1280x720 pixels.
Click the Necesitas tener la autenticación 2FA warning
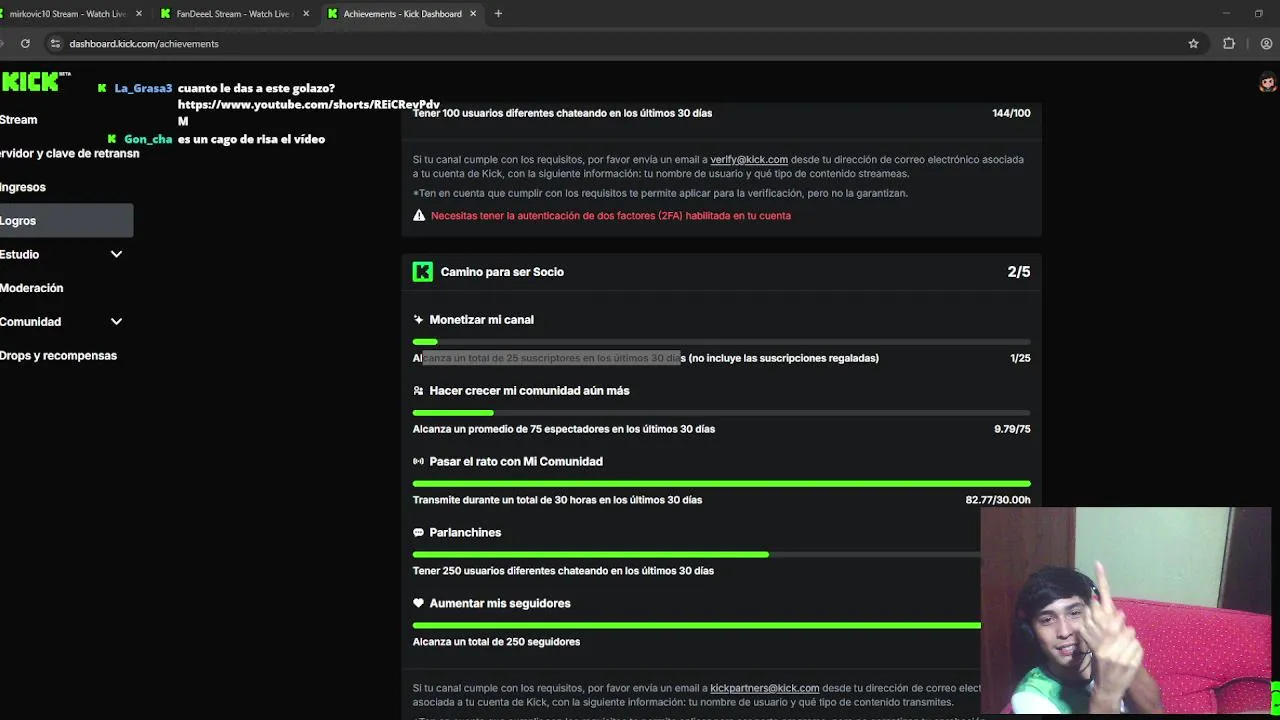tap(610, 216)
